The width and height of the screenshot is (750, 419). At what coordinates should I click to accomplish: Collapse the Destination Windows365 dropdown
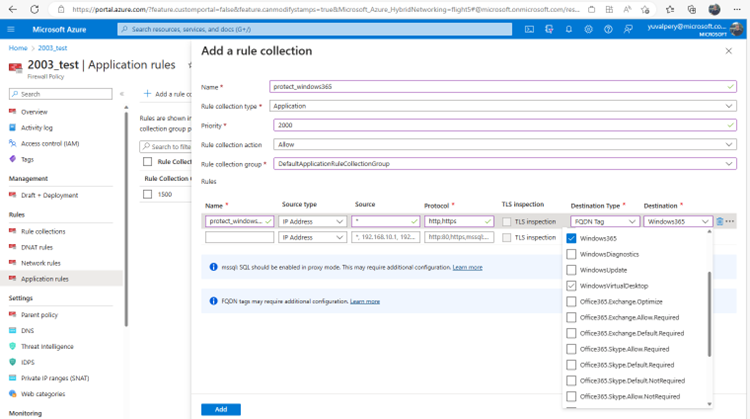coord(678,221)
